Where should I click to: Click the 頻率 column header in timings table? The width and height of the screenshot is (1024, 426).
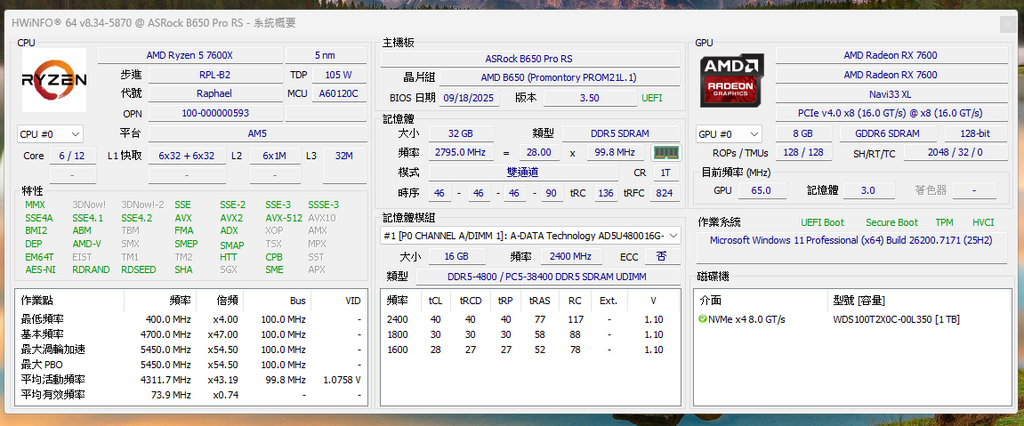tap(397, 299)
